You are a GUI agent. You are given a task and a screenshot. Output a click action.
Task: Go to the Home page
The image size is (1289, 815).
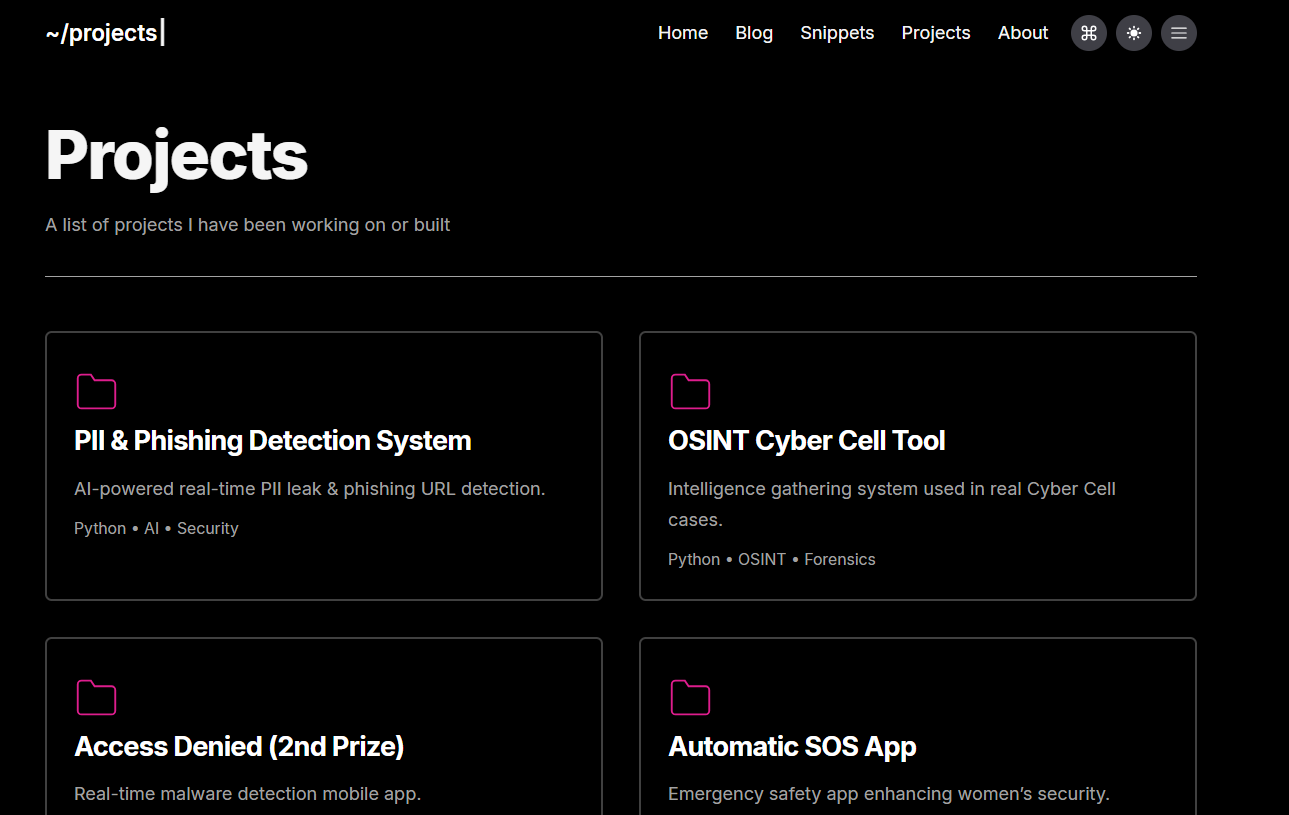point(683,33)
